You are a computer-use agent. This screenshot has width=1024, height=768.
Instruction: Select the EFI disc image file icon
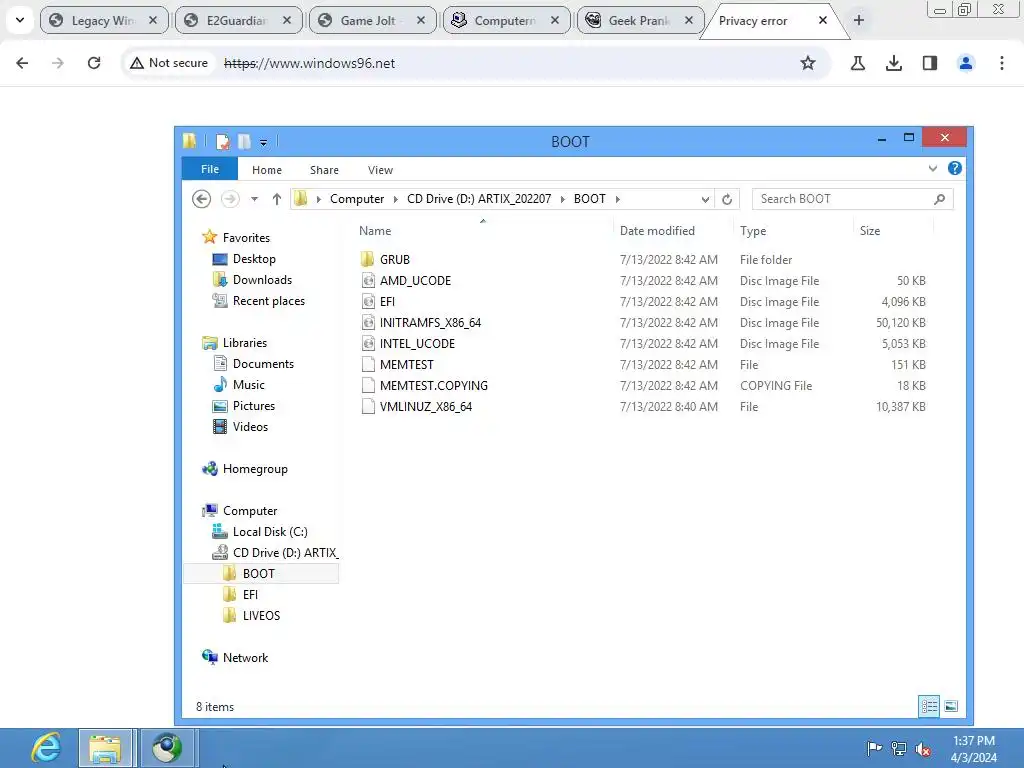368,301
